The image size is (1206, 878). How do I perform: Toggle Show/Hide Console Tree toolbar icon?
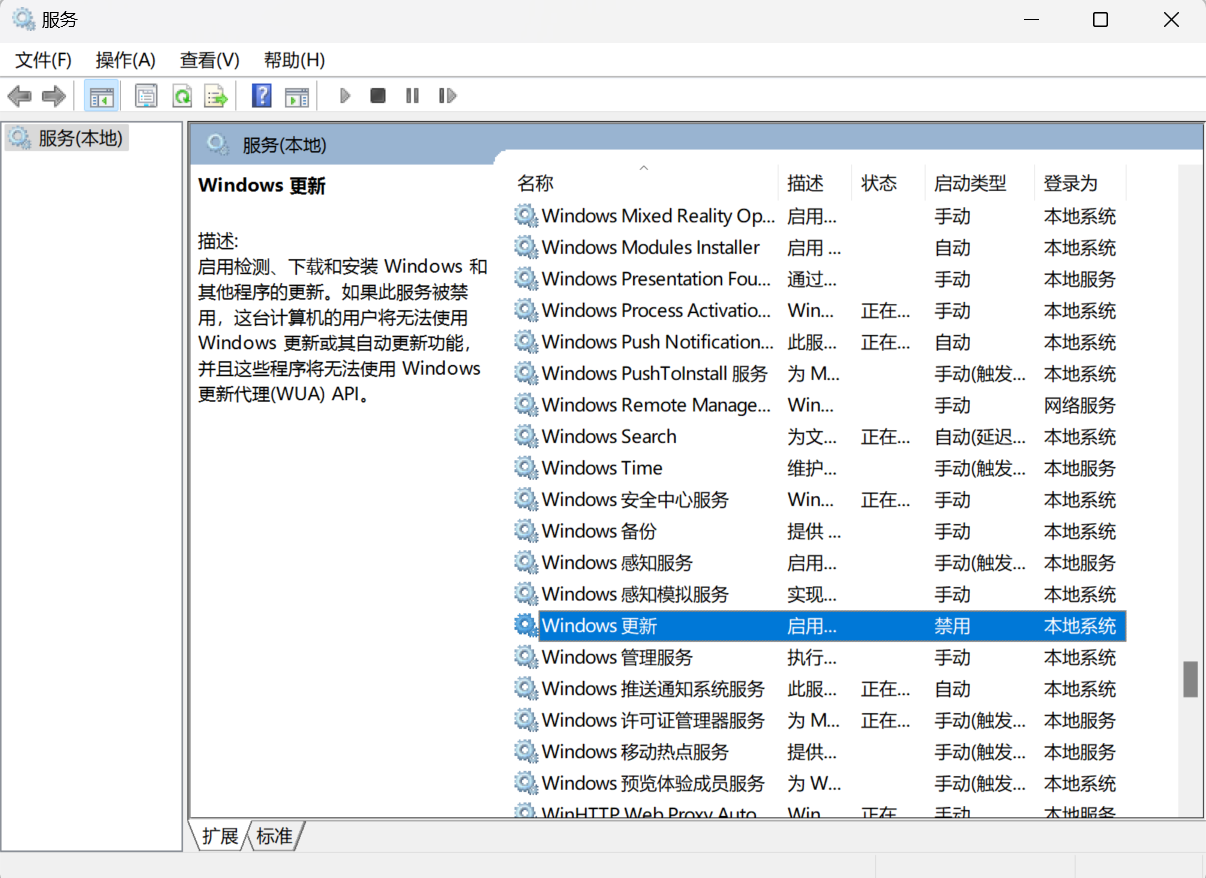point(101,96)
